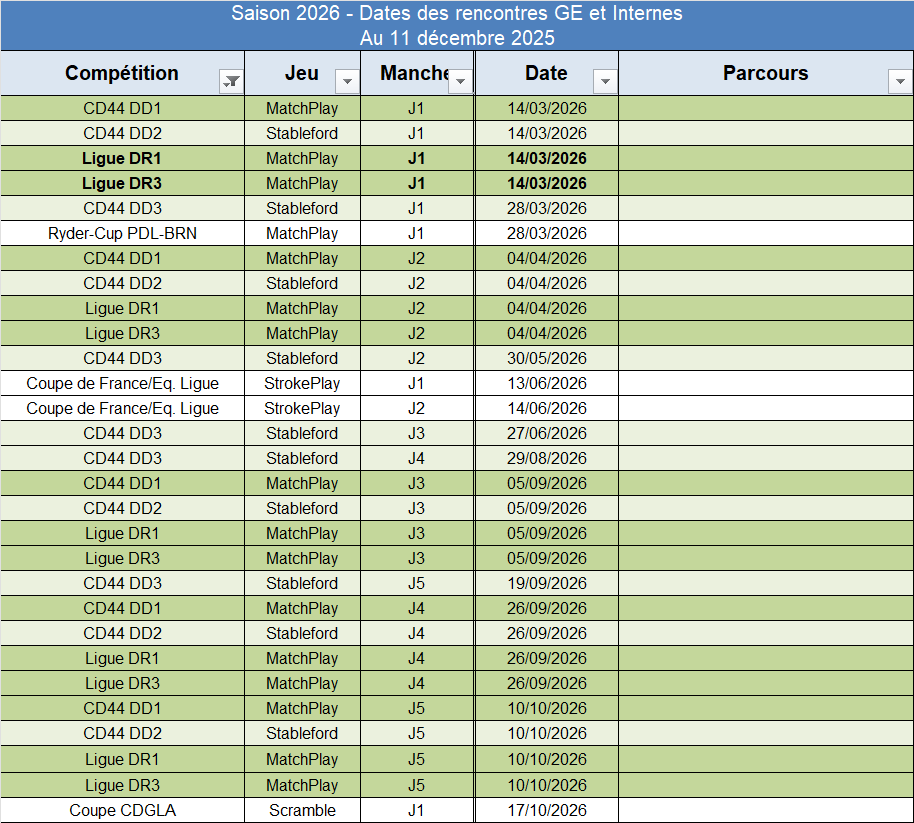Click the 19/09/2026 date cell
This screenshot has width=914, height=823.
coord(546,583)
